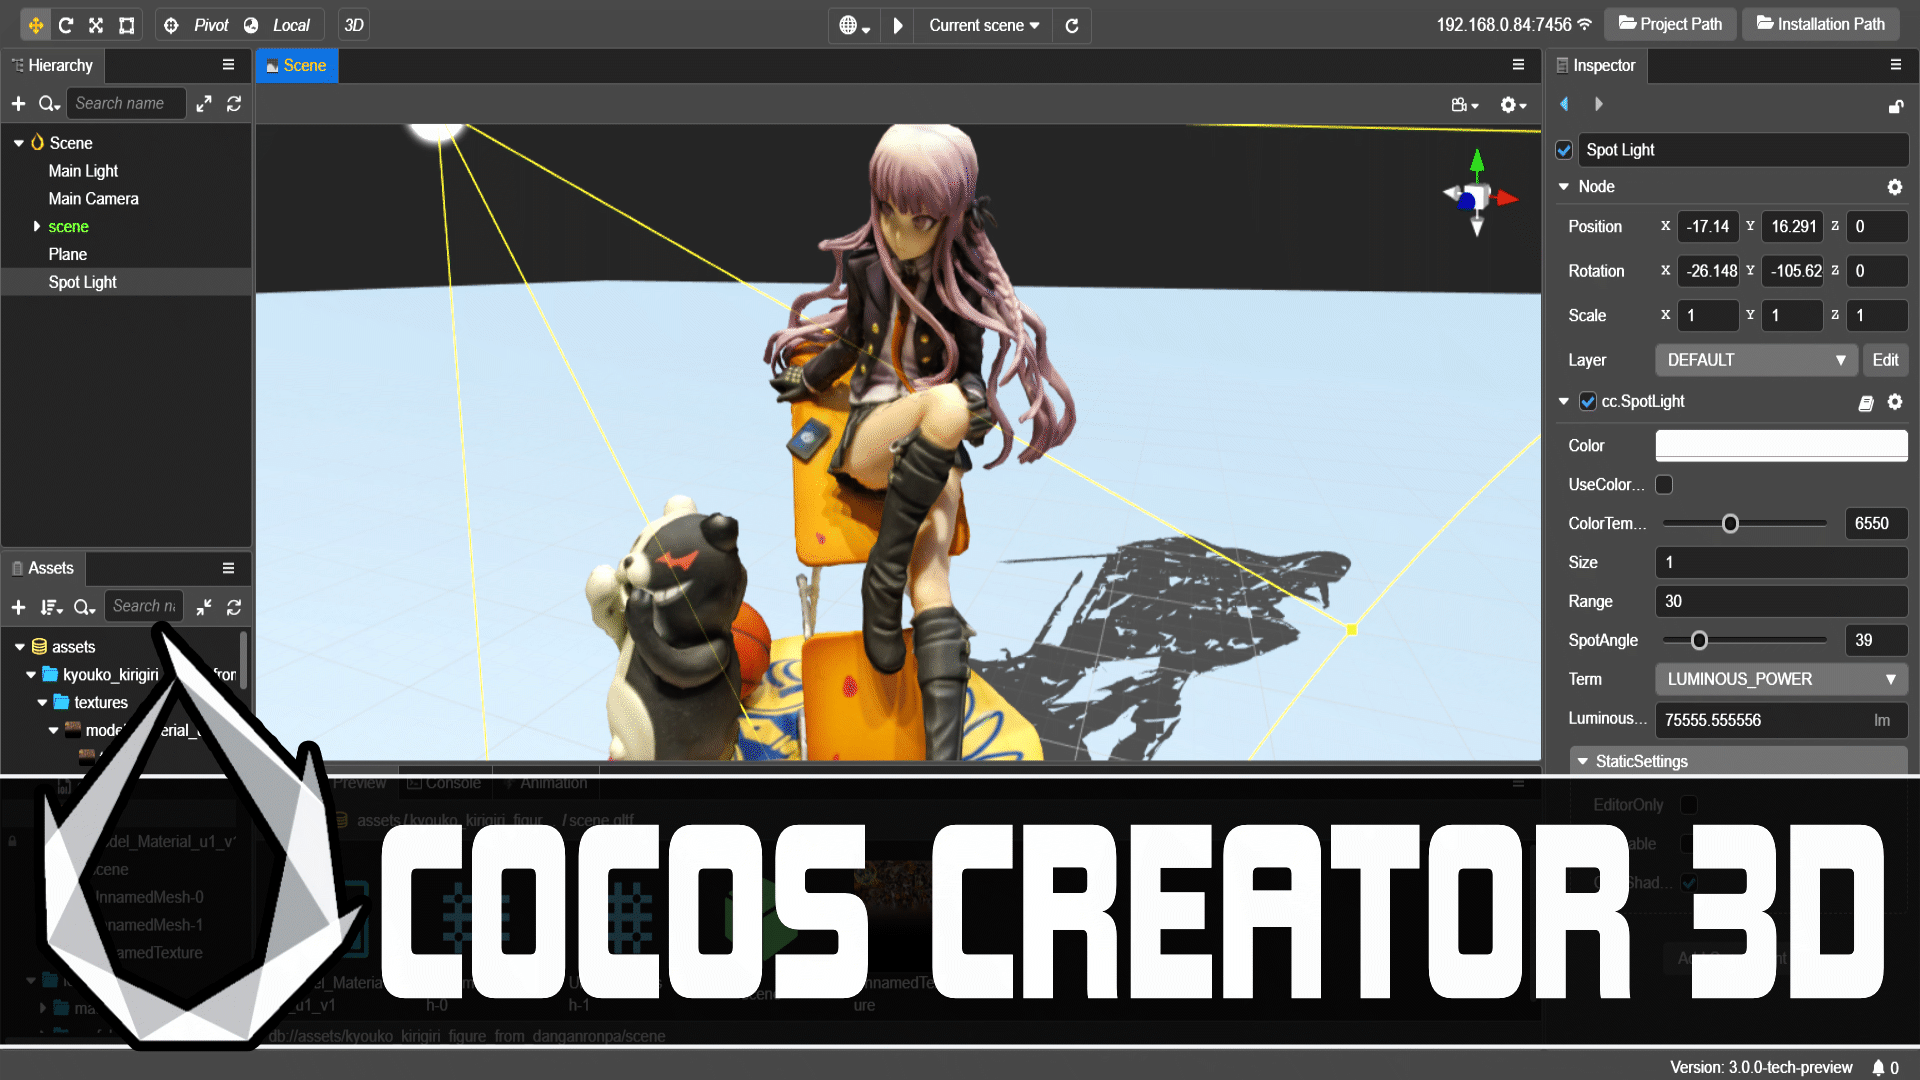
Task: Refresh the Hierarchy panel
Action: (x=234, y=104)
